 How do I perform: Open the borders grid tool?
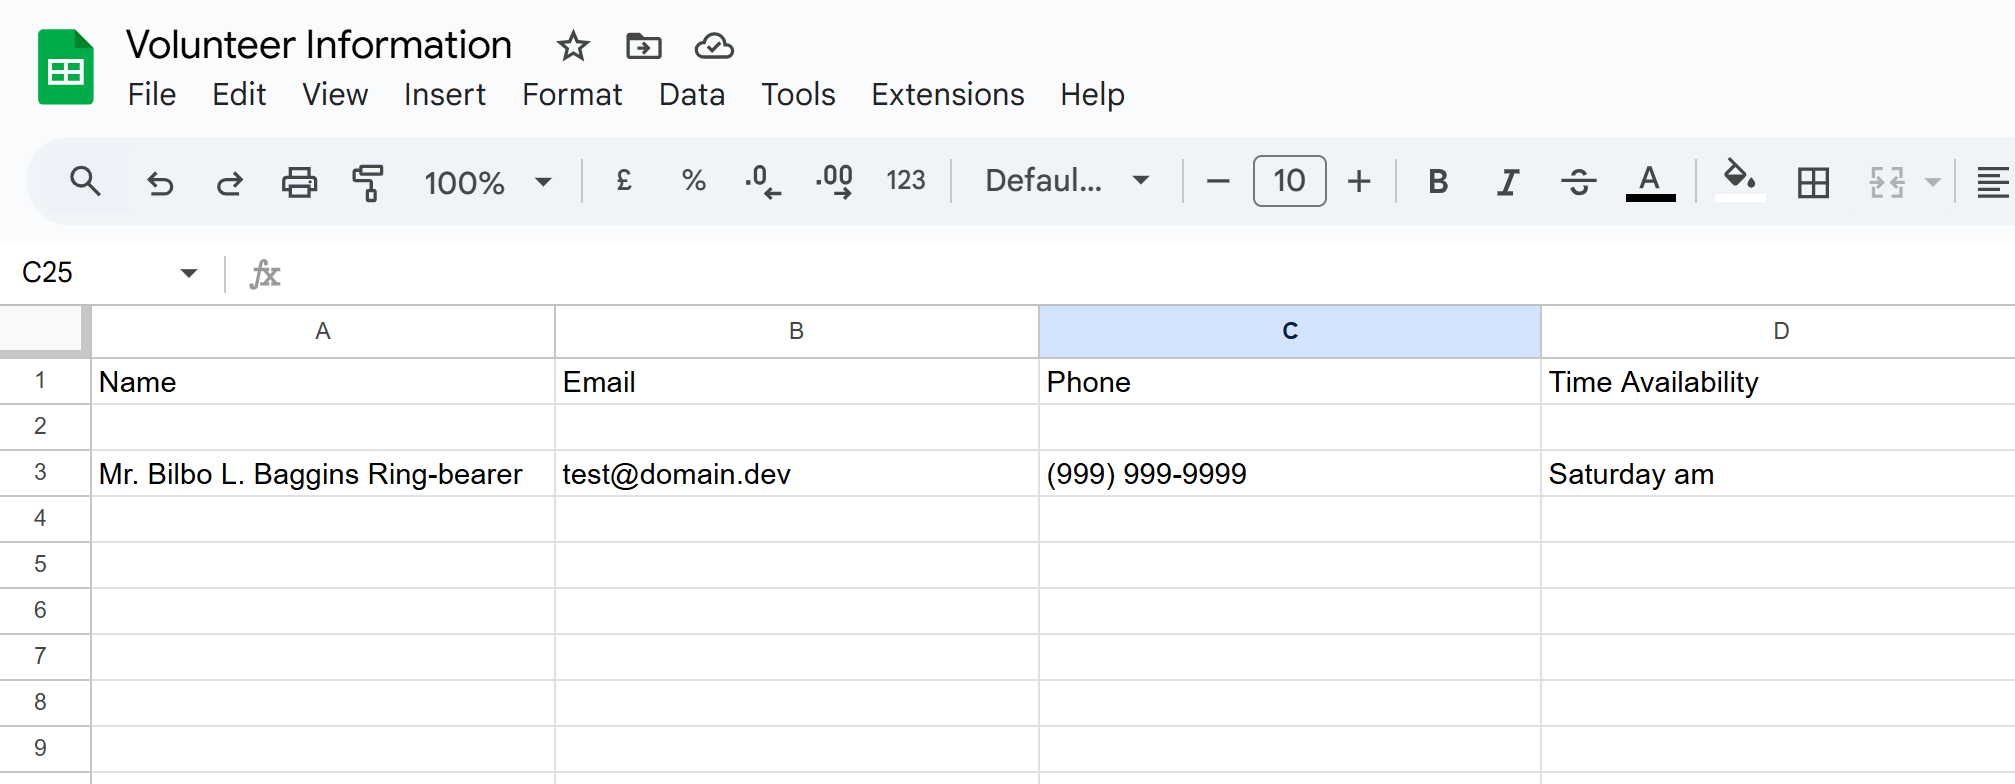[1812, 182]
